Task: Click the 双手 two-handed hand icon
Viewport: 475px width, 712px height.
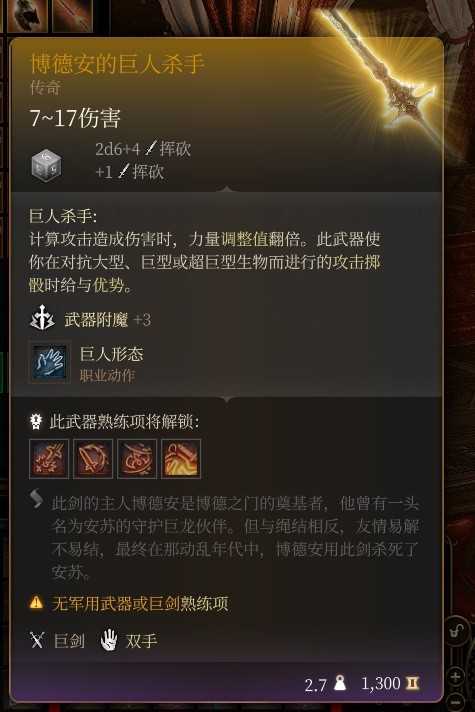Action: tap(109, 640)
